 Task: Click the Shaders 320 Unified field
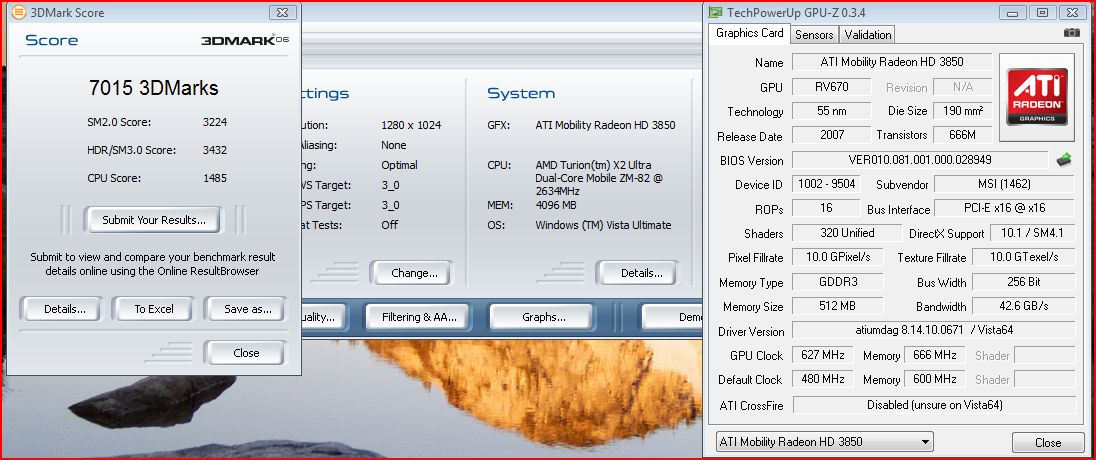pyautogui.click(x=846, y=233)
